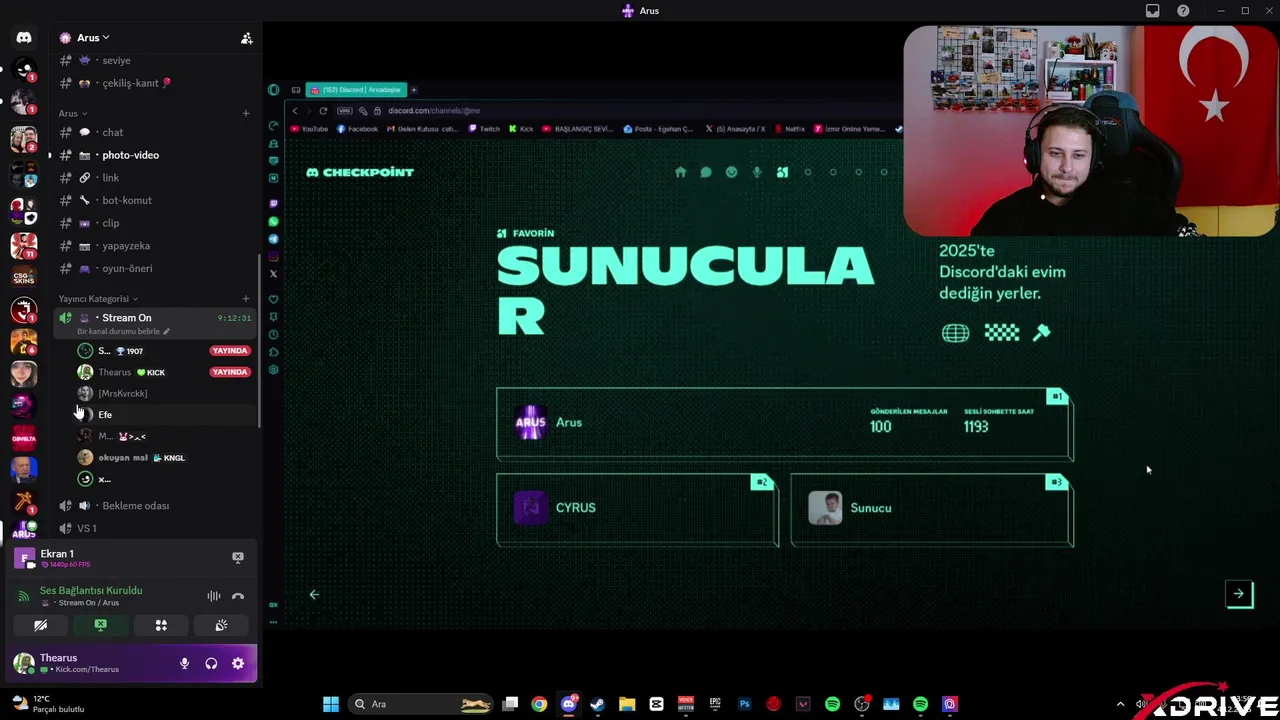Screen dimensions: 1280x720
Task: Collapse the Arus channel category
Action: click(73, 113)
